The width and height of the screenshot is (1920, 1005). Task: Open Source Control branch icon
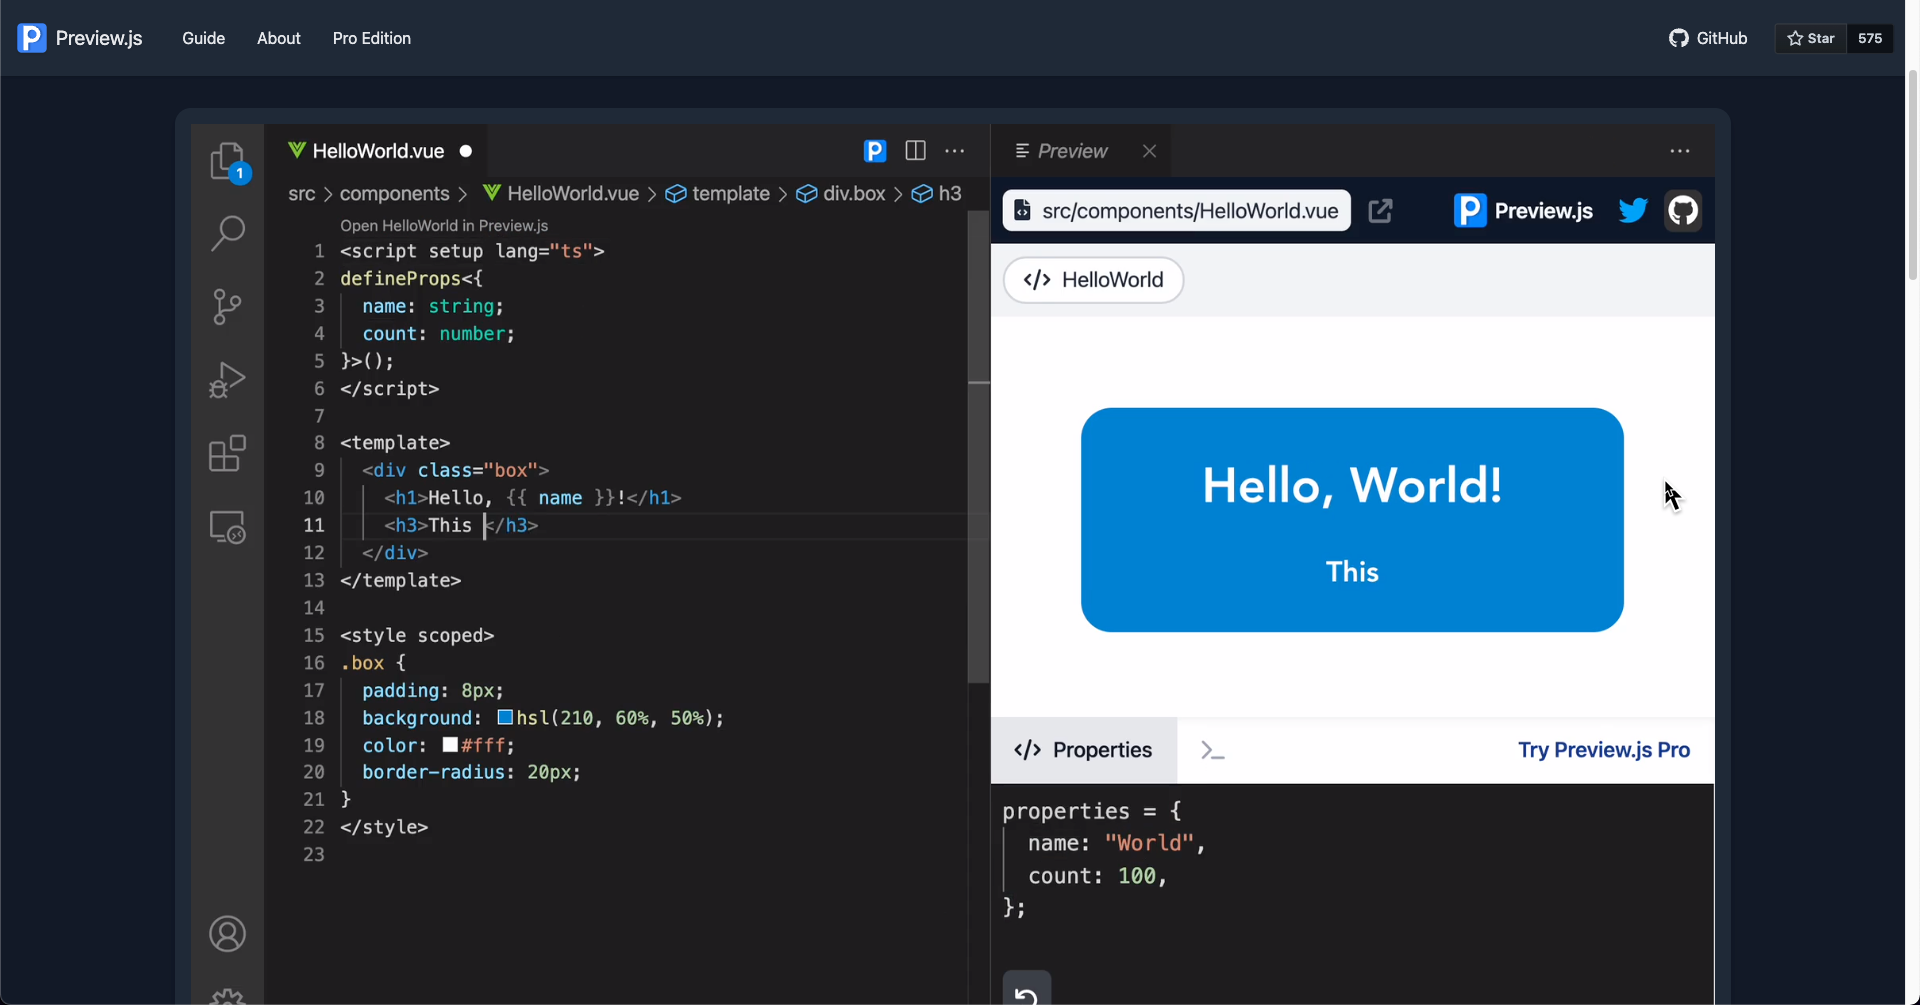tap(228, 307)
